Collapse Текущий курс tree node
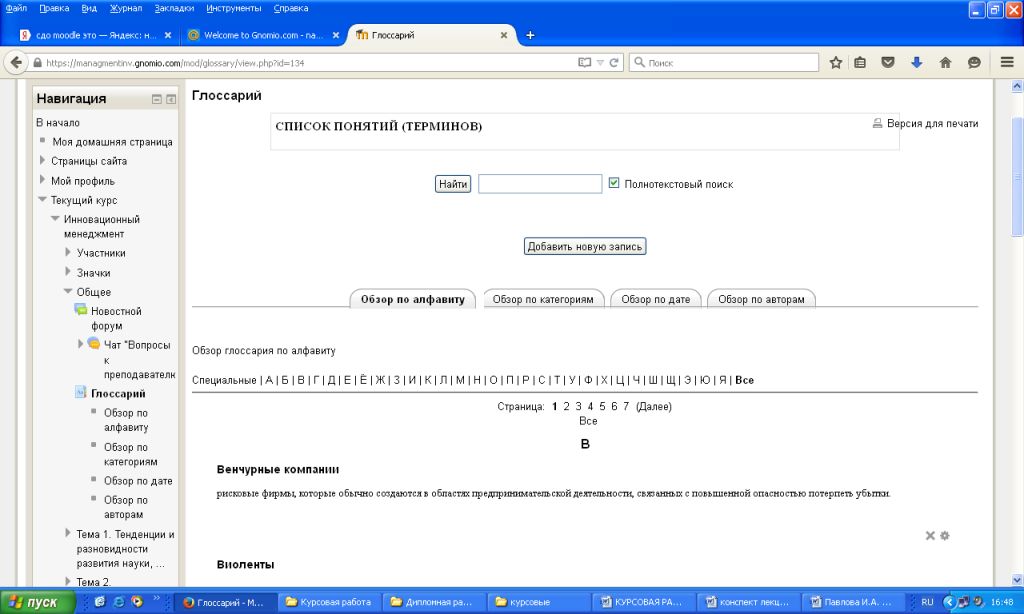 click(42, 199)
